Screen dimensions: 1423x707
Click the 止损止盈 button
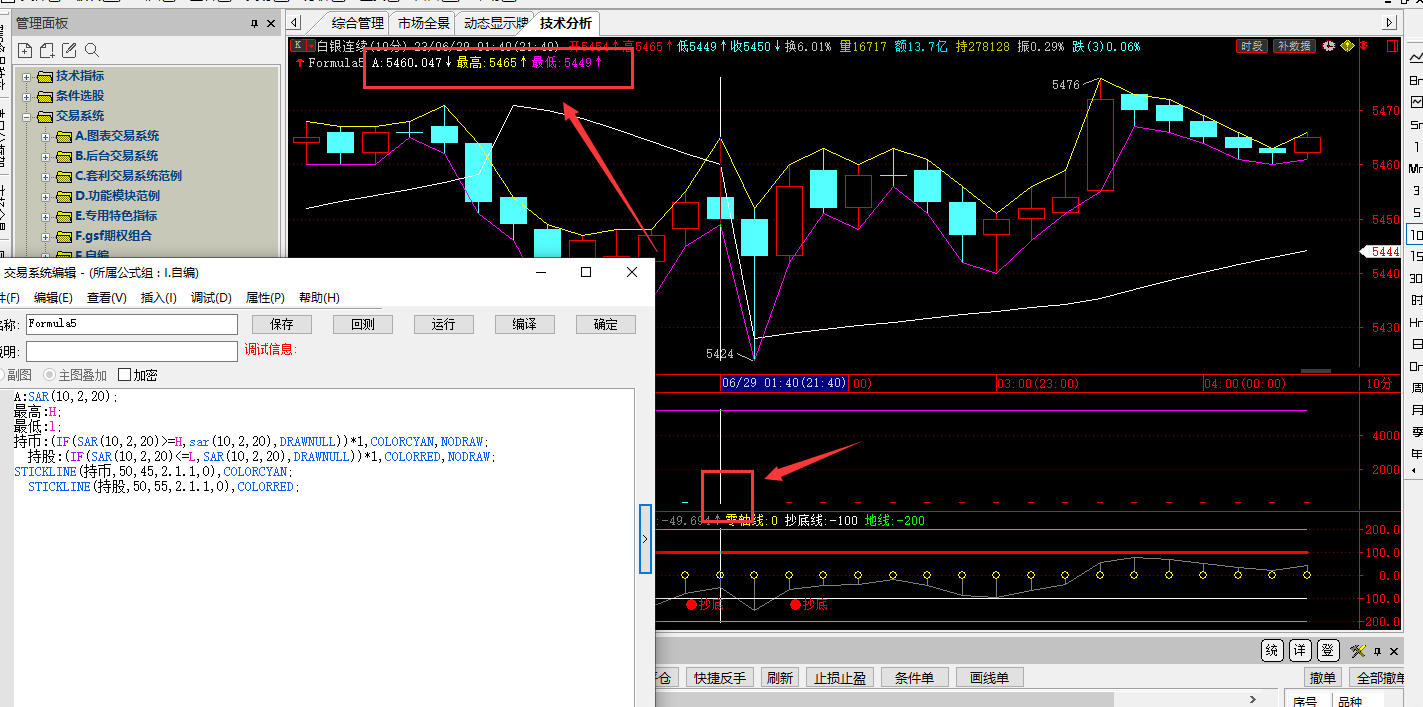840,678
